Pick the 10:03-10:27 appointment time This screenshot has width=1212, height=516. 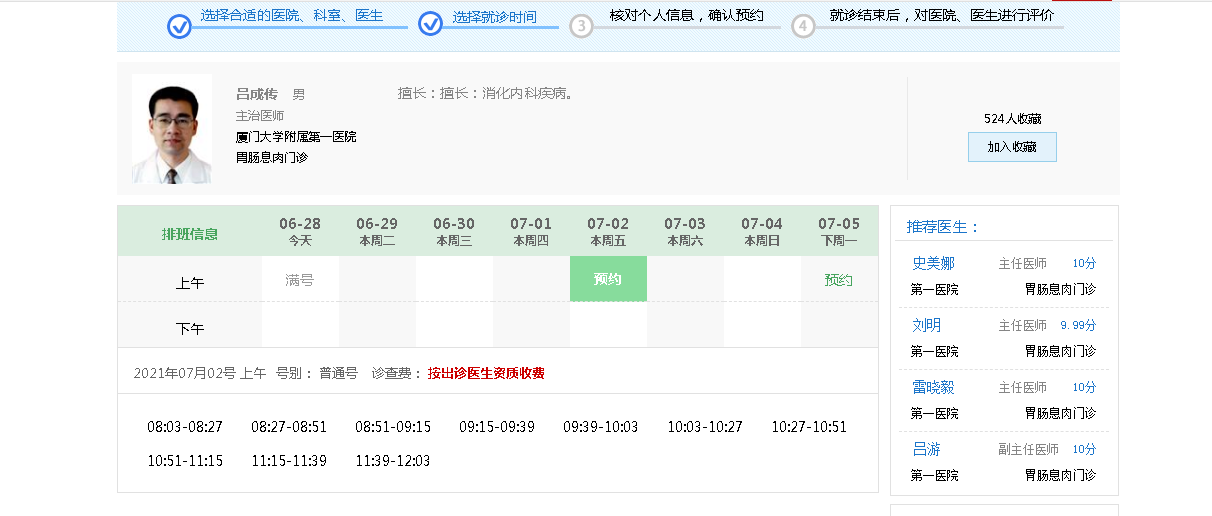[705, 427]
